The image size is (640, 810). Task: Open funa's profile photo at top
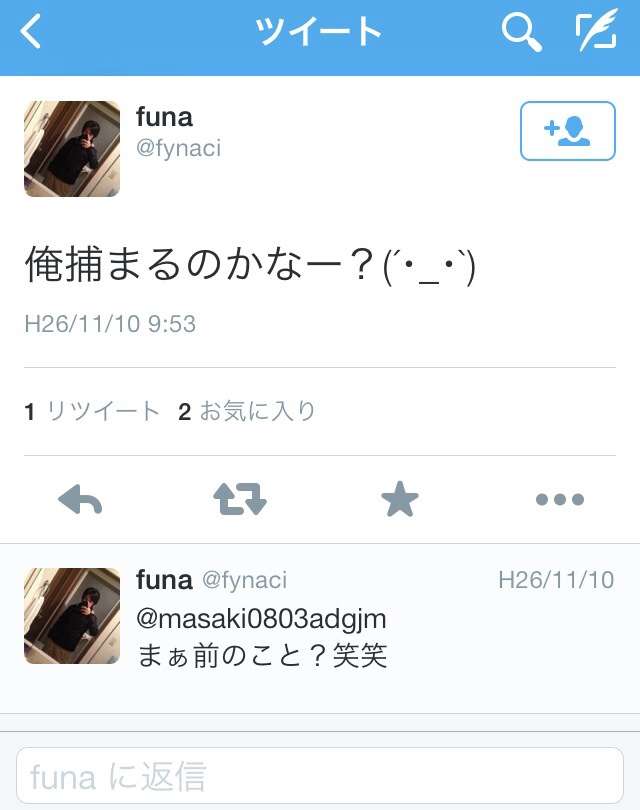point(72,149)
